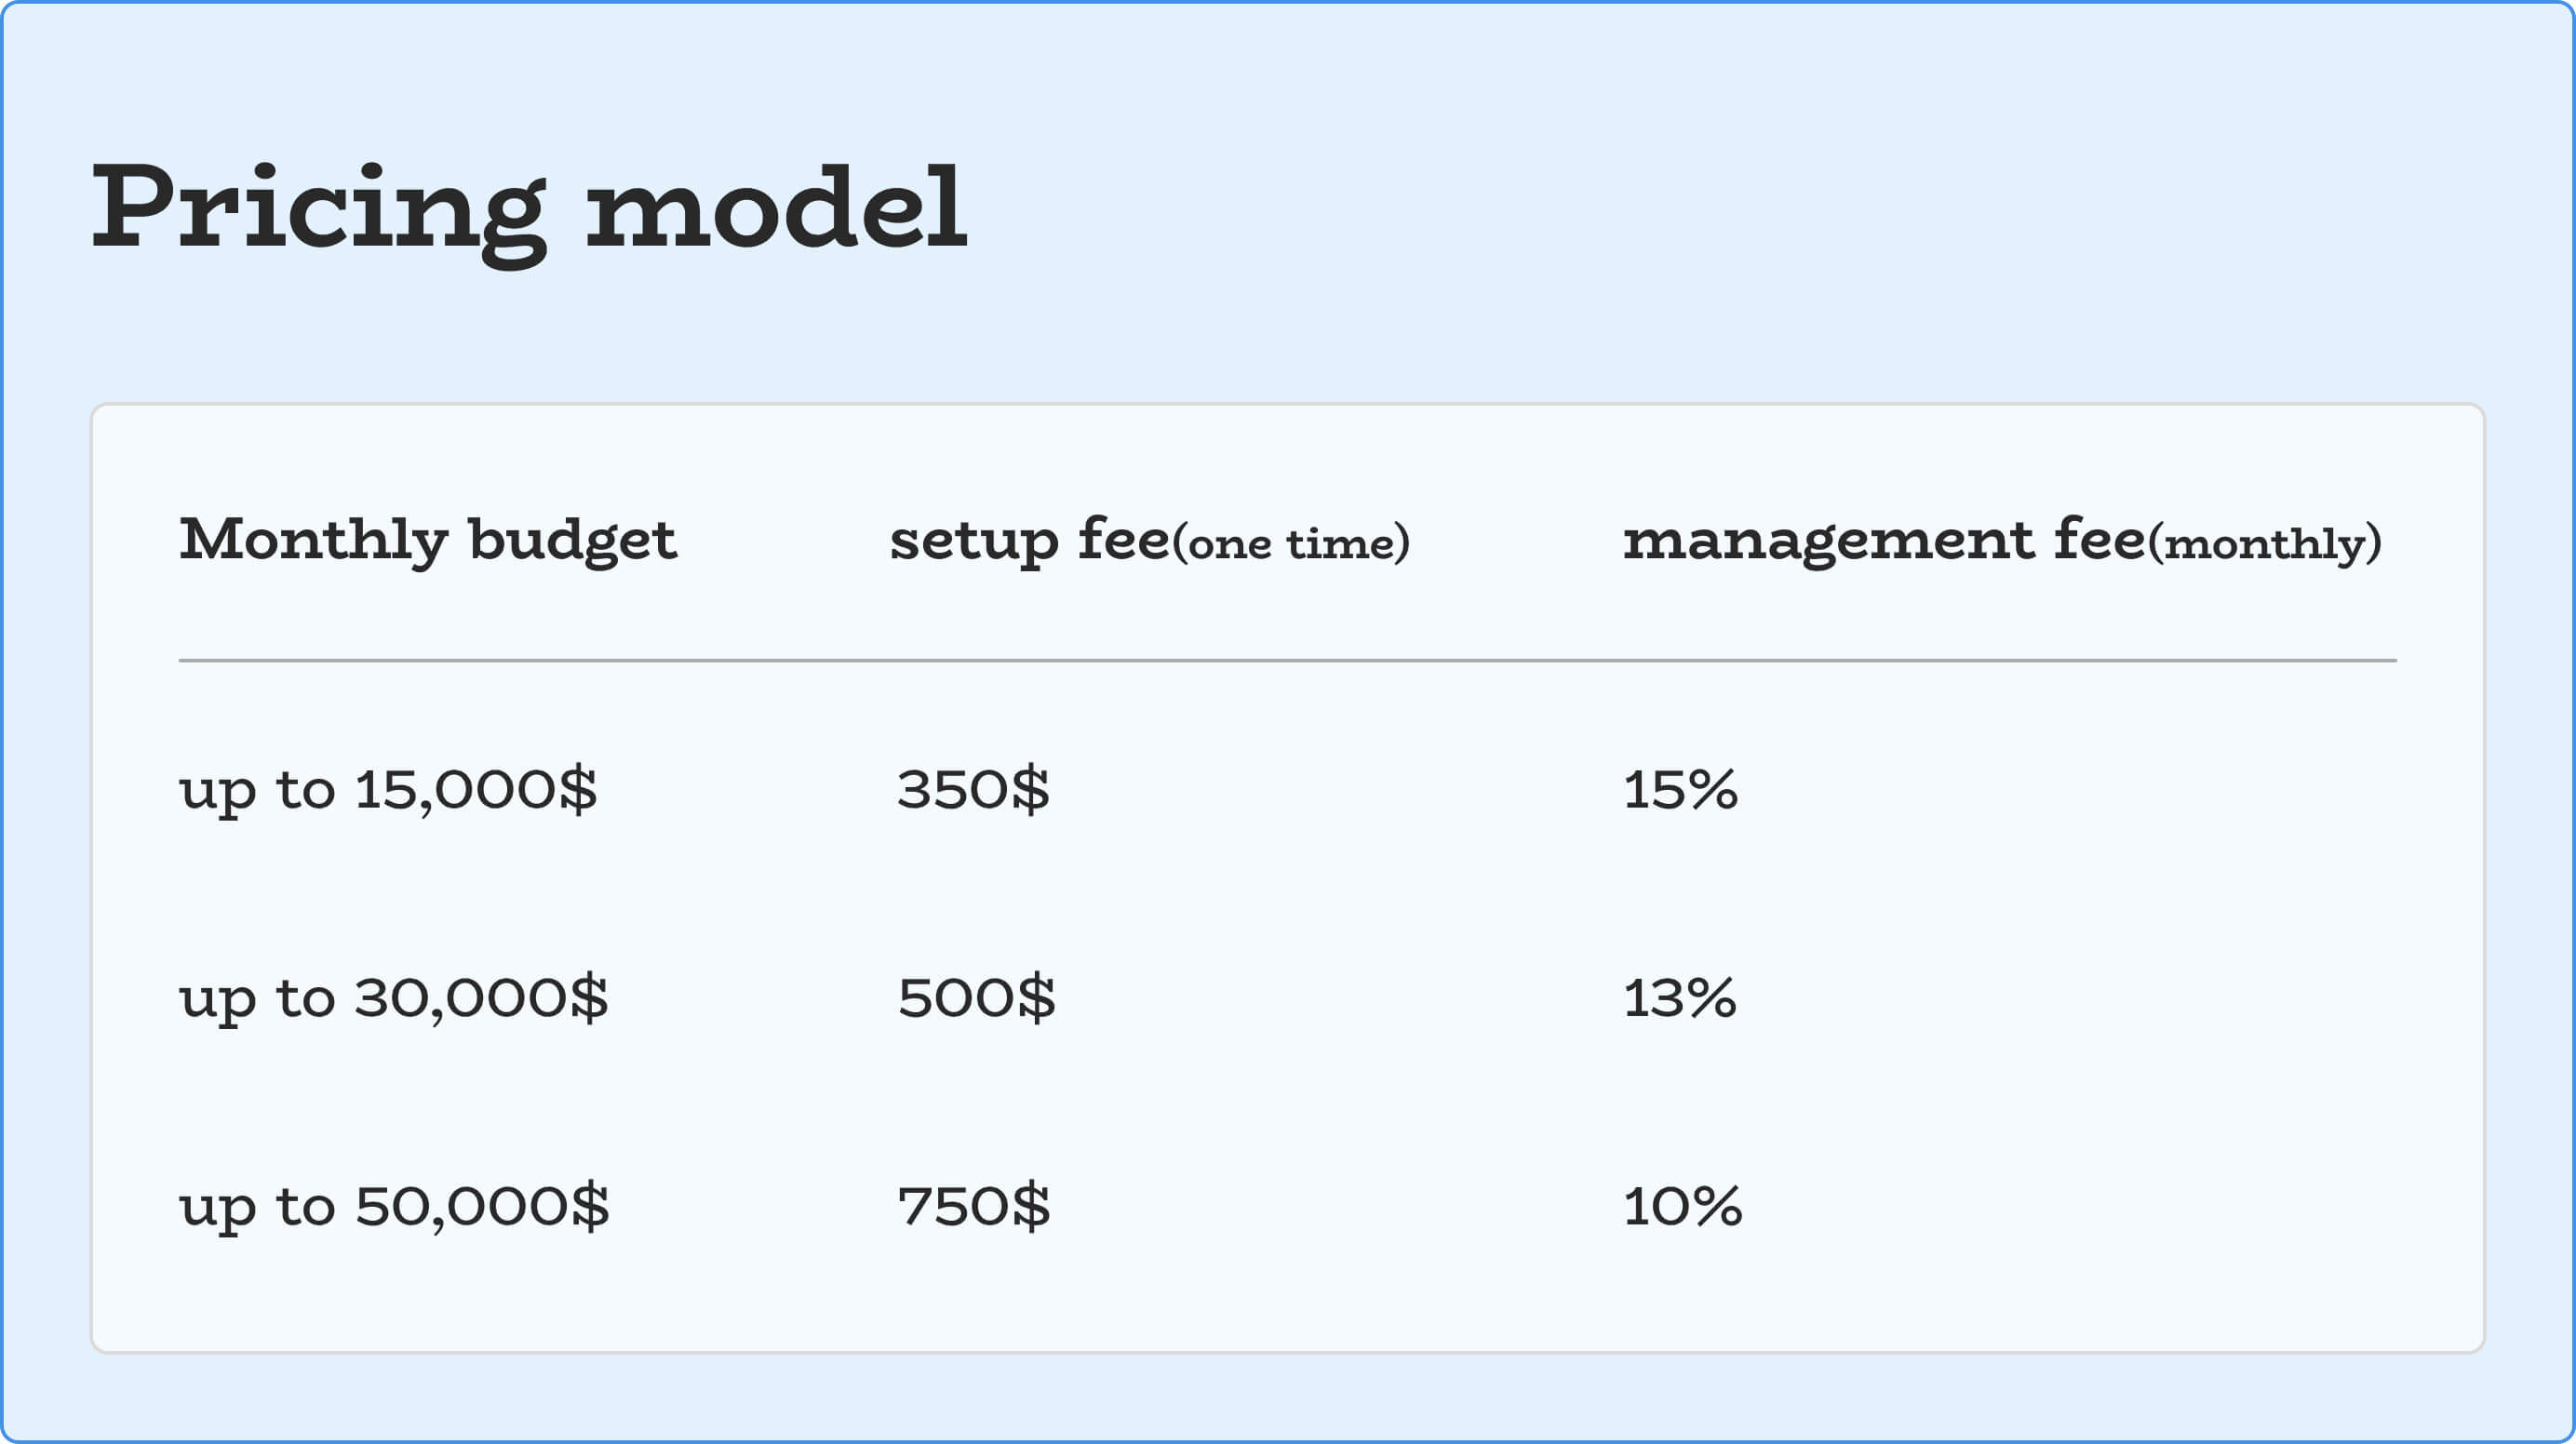Click the 10% management fee value
The height and width of the screenshot is (1444, 2576).
point(1682,1205)
